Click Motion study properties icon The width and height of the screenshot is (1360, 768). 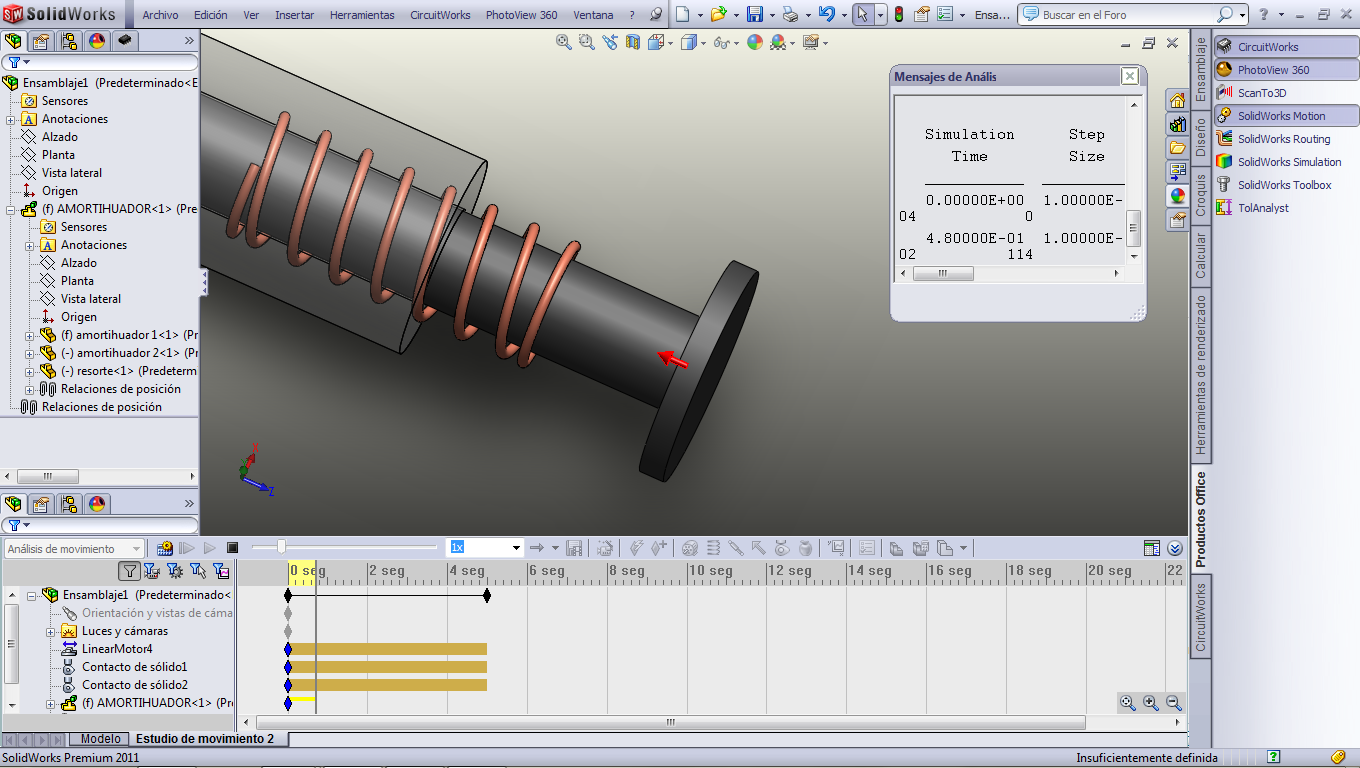[866, 548]
